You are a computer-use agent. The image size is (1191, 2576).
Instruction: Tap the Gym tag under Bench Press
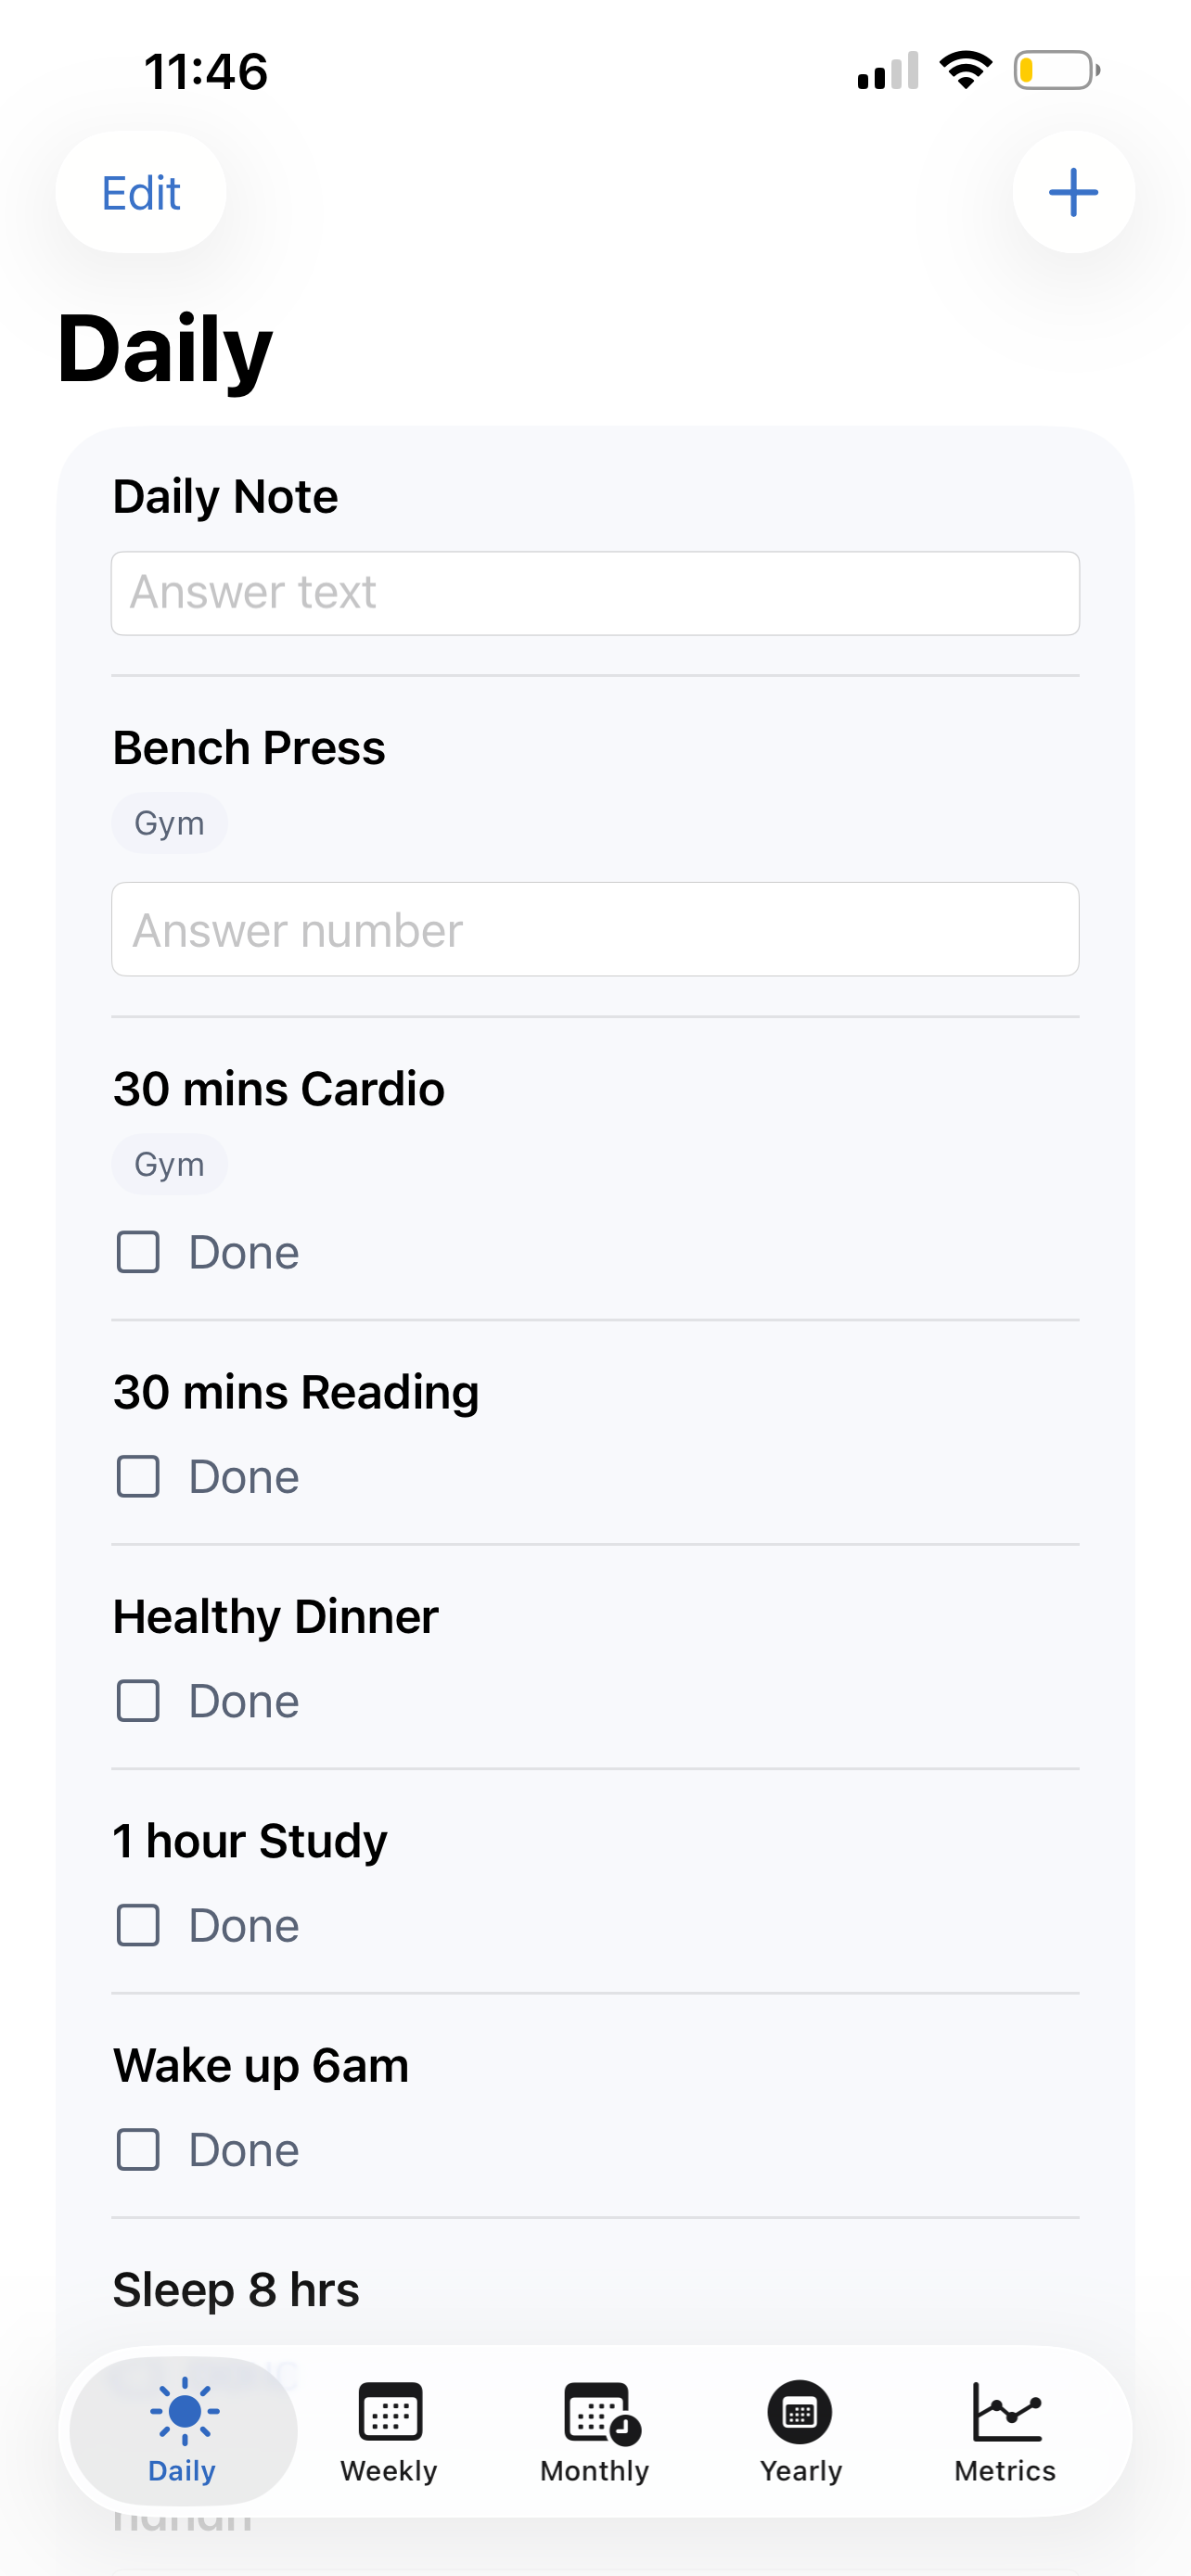[169, 823]
